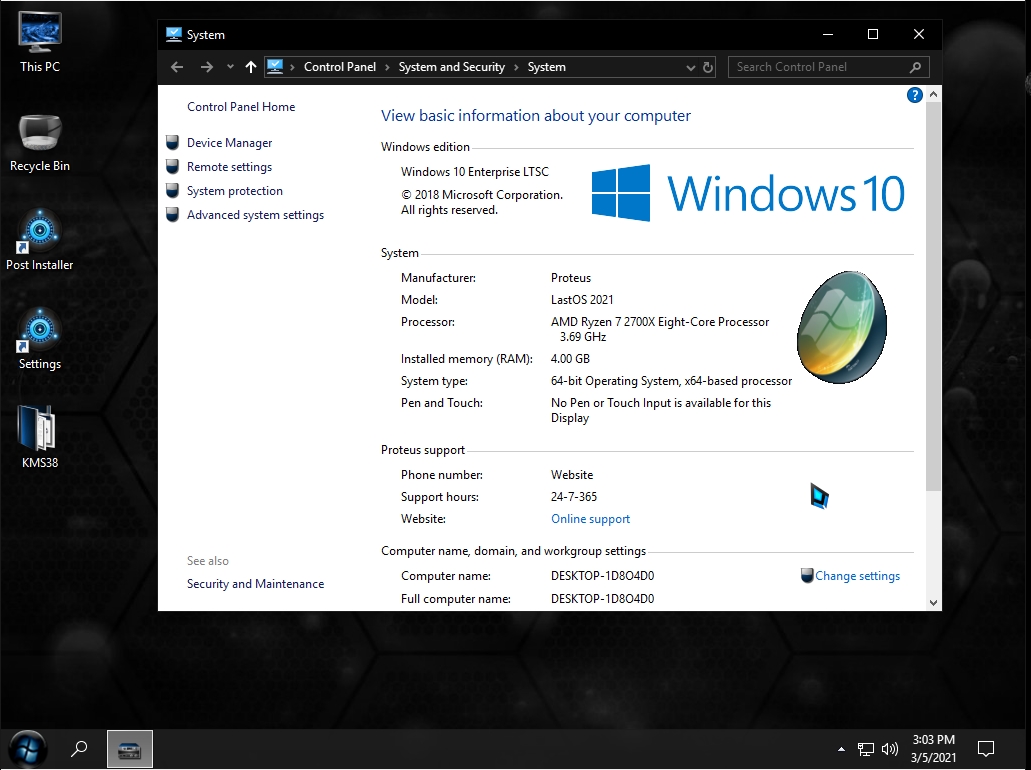
Task: Select the System breadcrumb
Action: [546, 67]
